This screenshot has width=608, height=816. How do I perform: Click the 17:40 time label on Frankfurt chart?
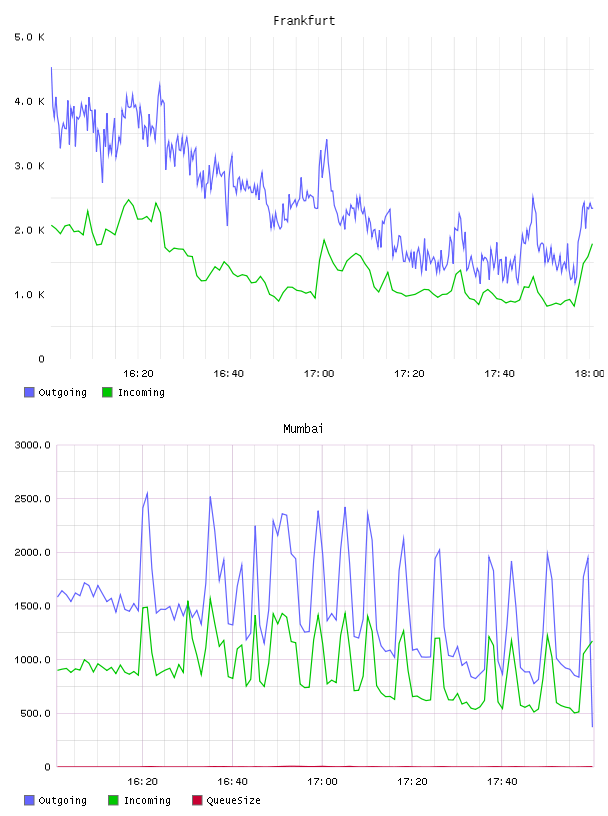point(499,374)
